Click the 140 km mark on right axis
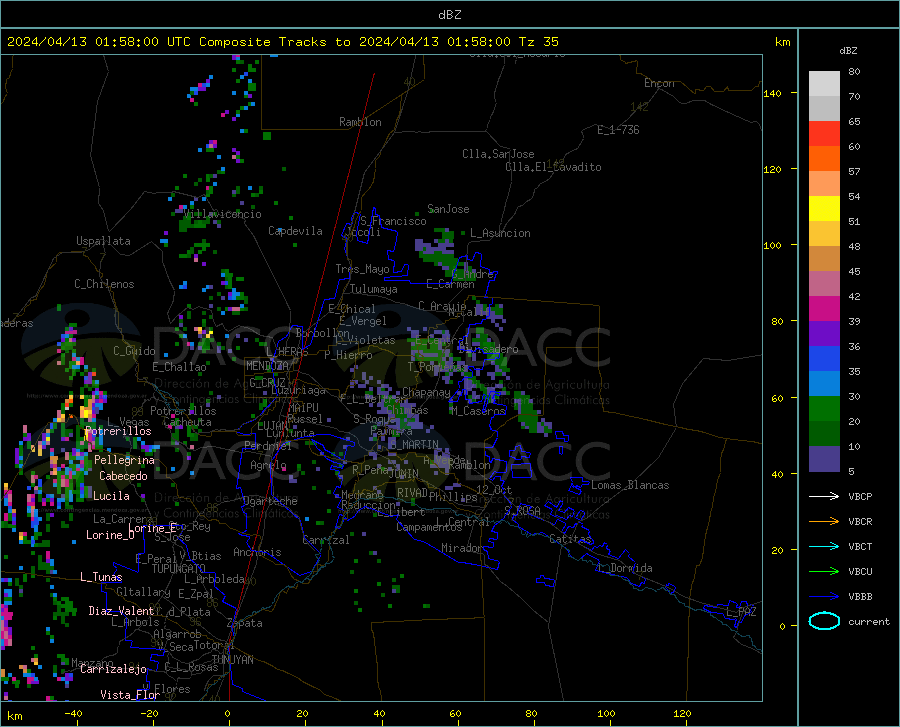900x727 pixels. pos(772,93)
